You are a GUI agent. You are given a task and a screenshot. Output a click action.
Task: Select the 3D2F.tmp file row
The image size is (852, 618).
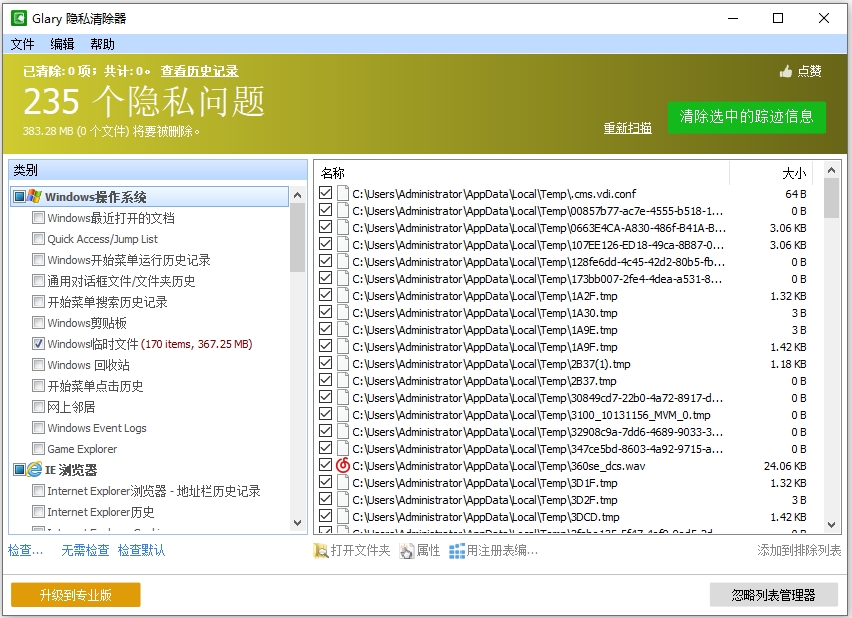(563, 500)
